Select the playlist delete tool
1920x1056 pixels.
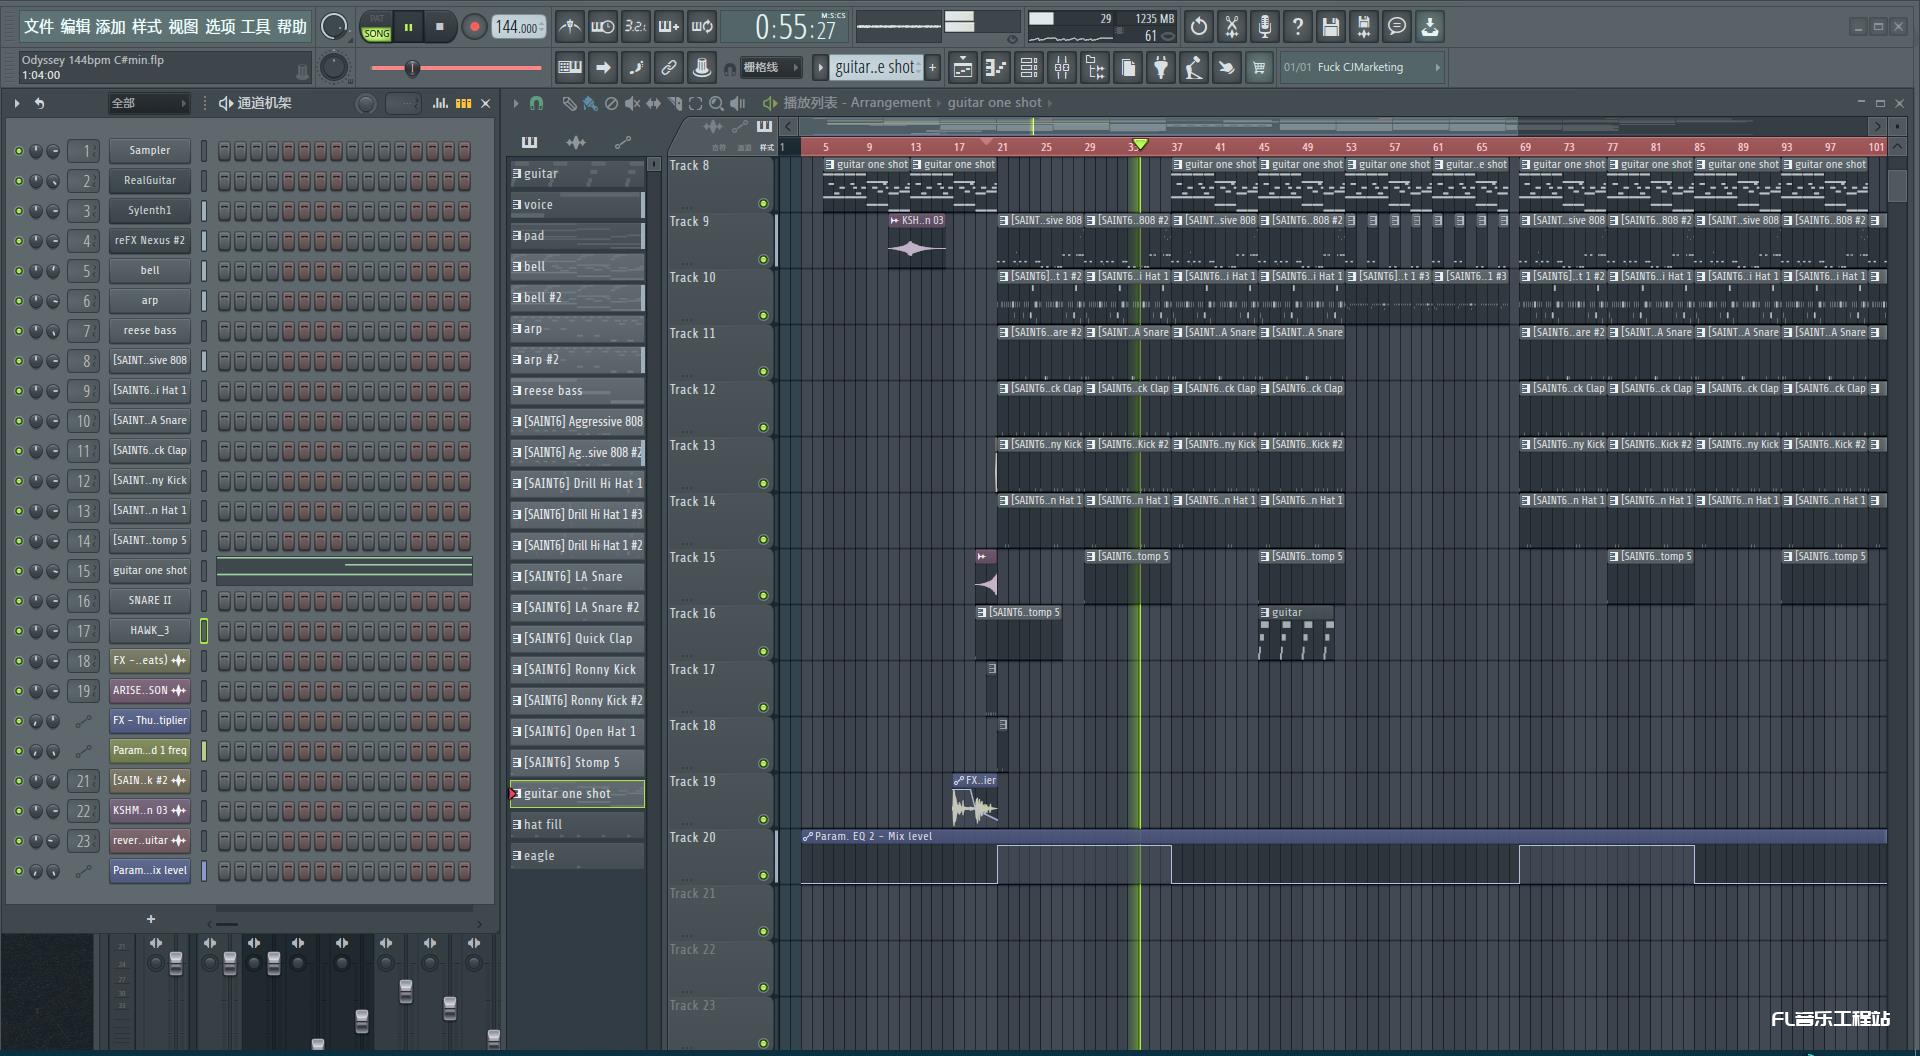pyautogui.click(x=611, y=103)
